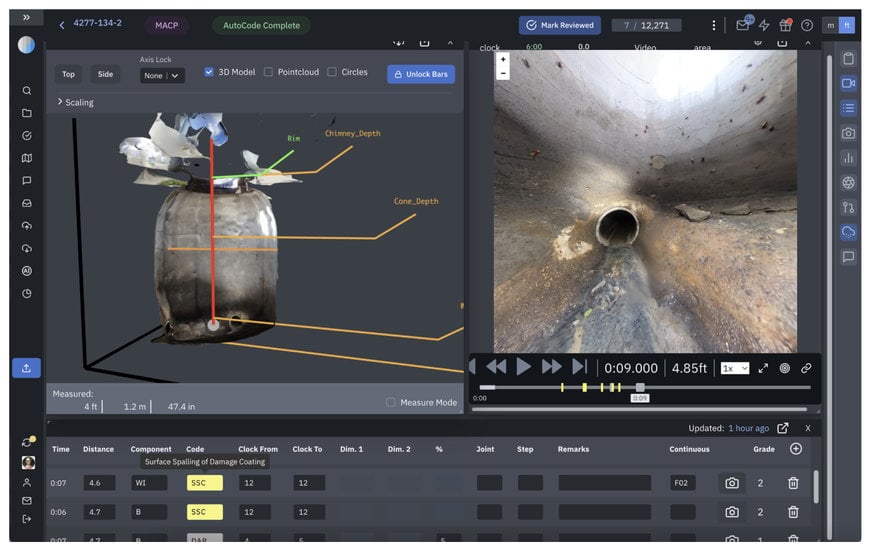
Task: Open photo camera icon in right sidebar
Action: click(848, 133)
